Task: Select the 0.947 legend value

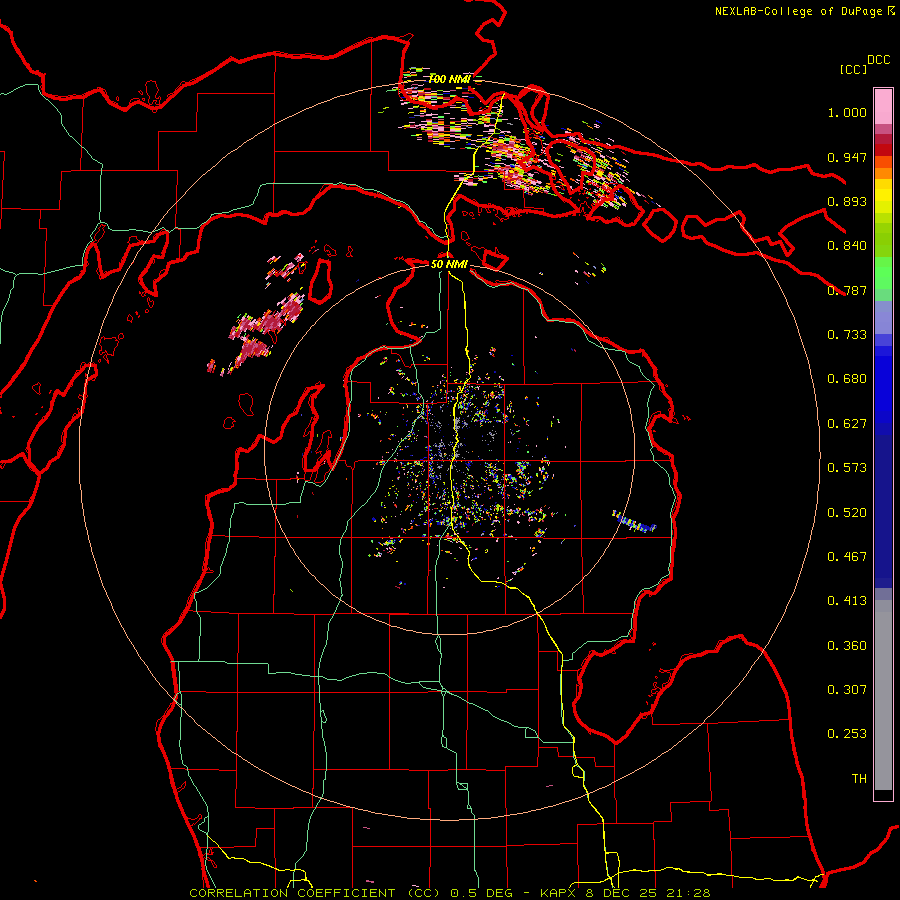Action: tap(847, 157)
